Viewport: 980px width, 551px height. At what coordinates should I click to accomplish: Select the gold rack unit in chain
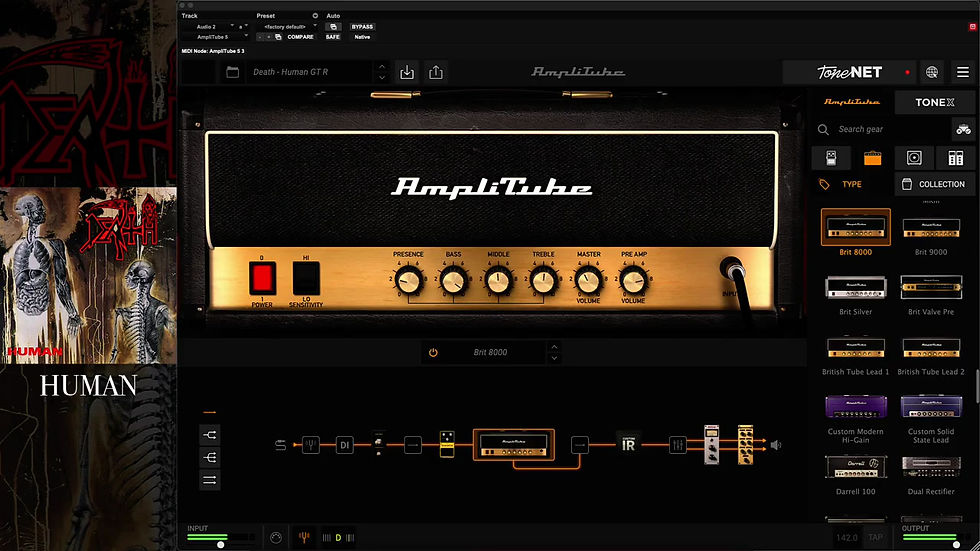pyautogui.click(x=745, y=445)
